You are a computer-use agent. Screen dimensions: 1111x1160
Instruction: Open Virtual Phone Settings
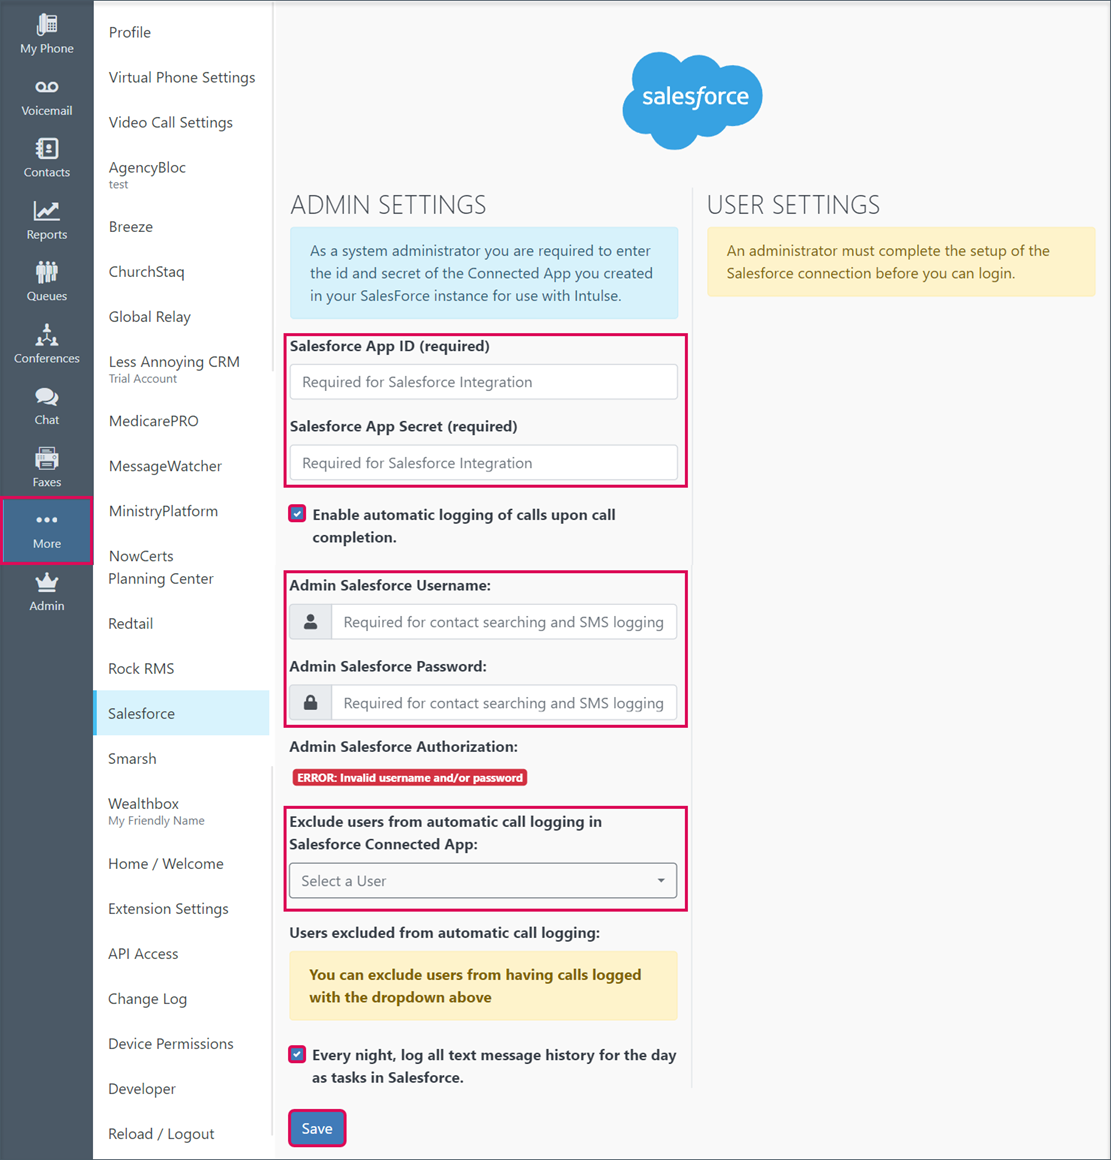click(182, 78)
